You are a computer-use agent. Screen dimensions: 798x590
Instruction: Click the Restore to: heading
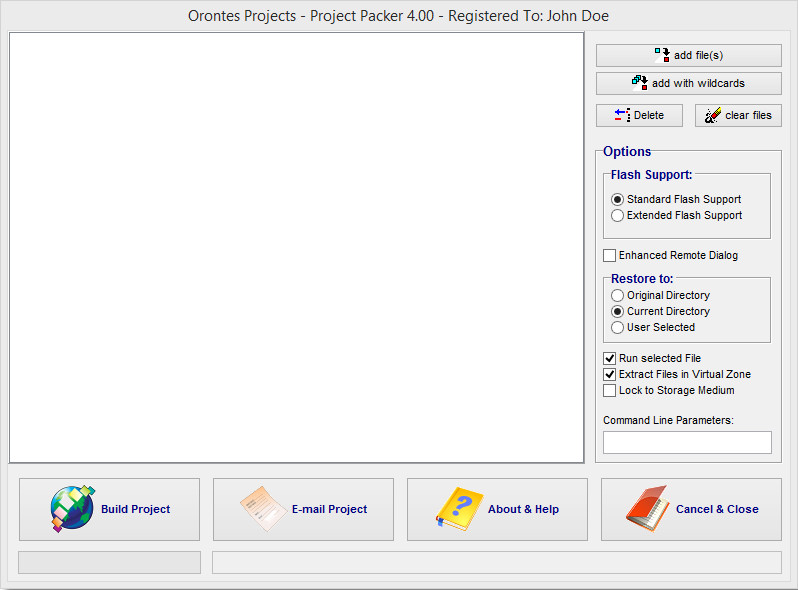[642, 279]
